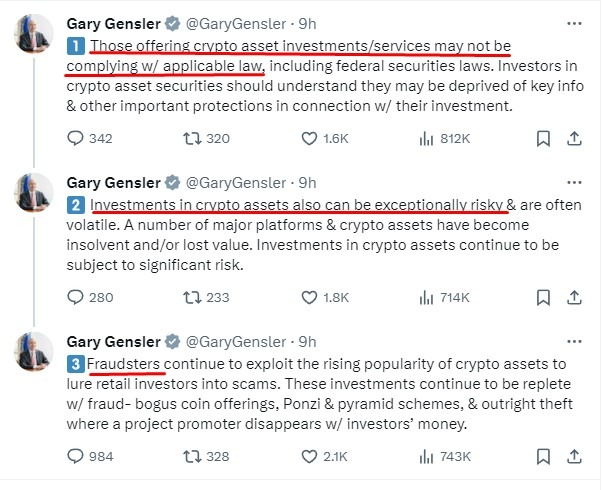603x490 pixels.
Task: Reply to the first tweet with 342 replies
Action: click(x=76, y=138)
